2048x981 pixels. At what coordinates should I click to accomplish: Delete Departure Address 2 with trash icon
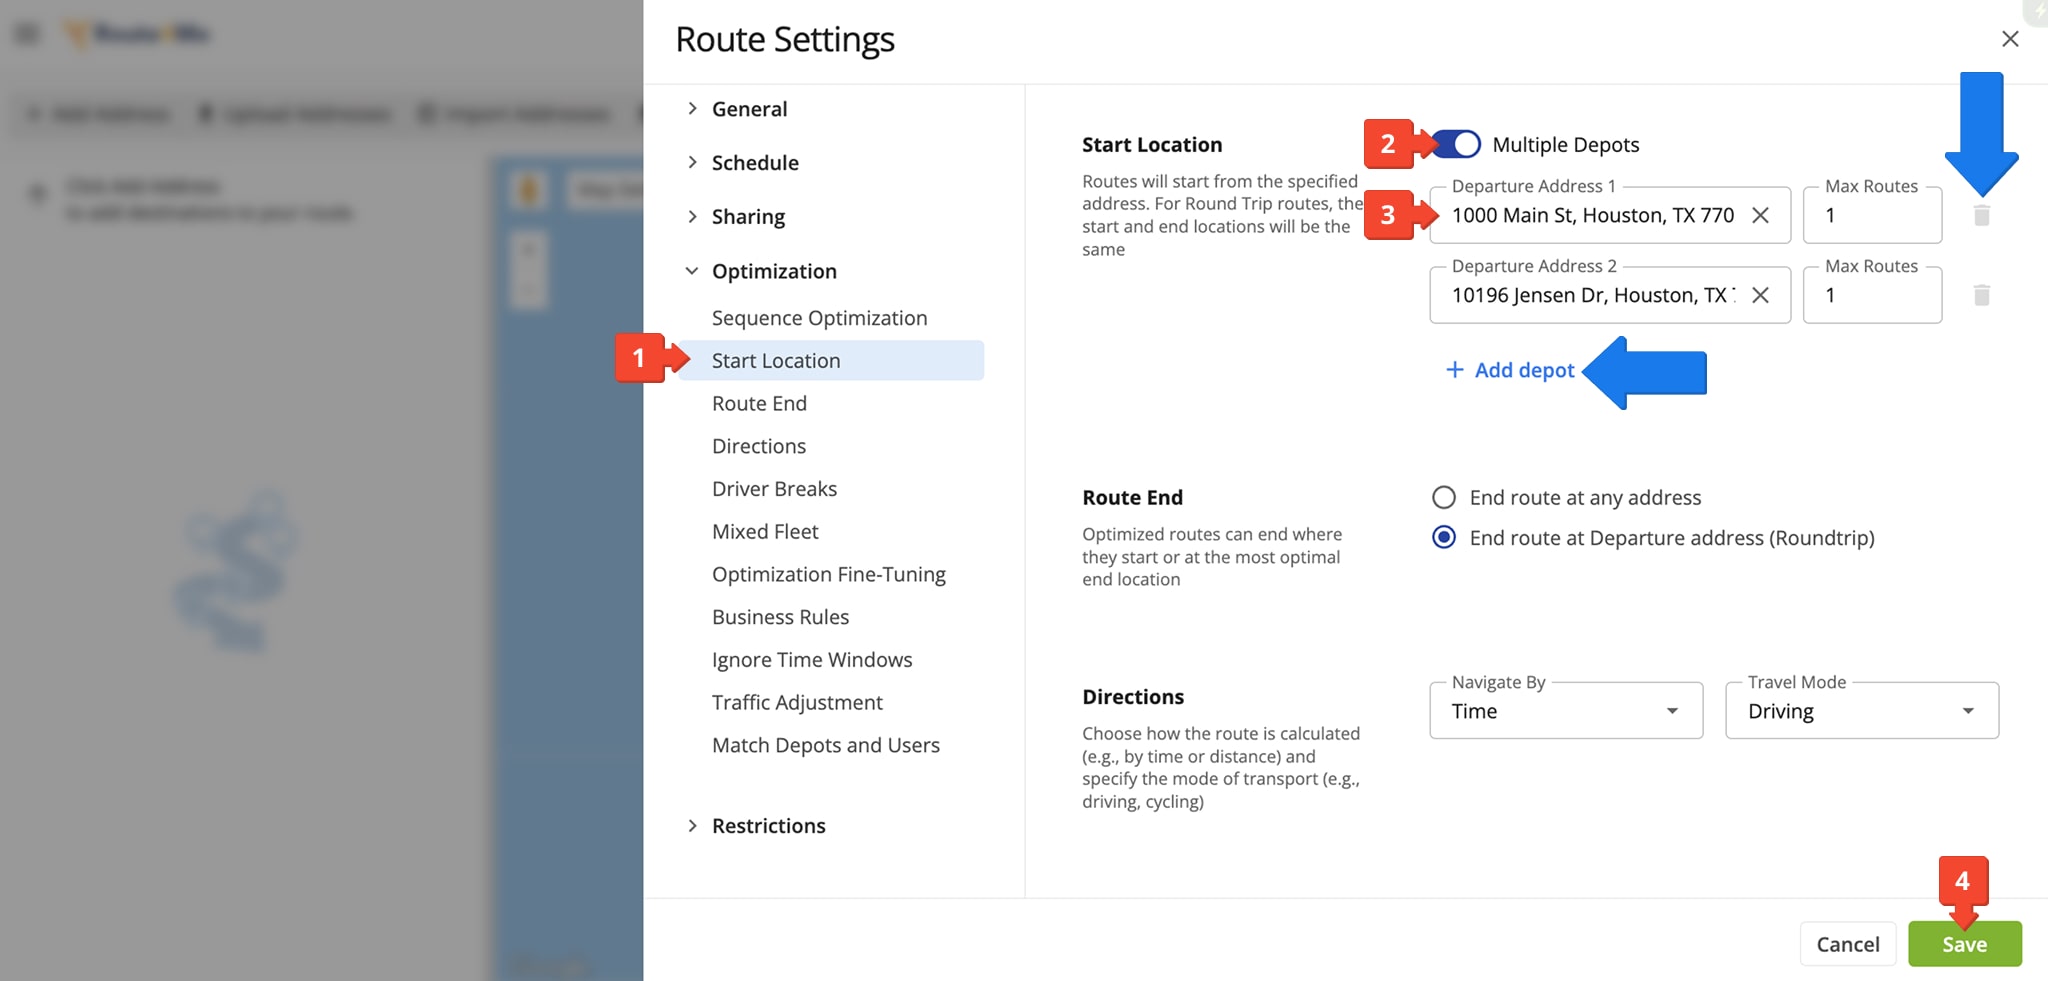click(1982, 295)
